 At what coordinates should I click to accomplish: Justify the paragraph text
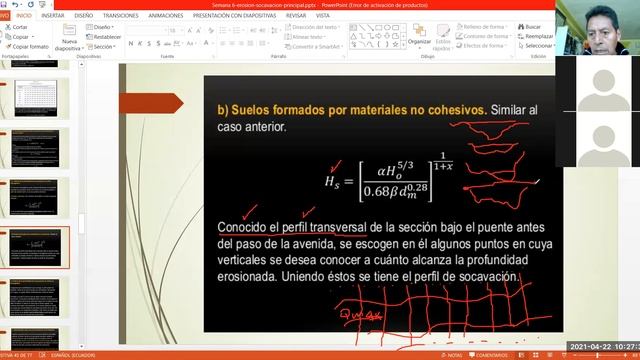(x=251, y=43)
